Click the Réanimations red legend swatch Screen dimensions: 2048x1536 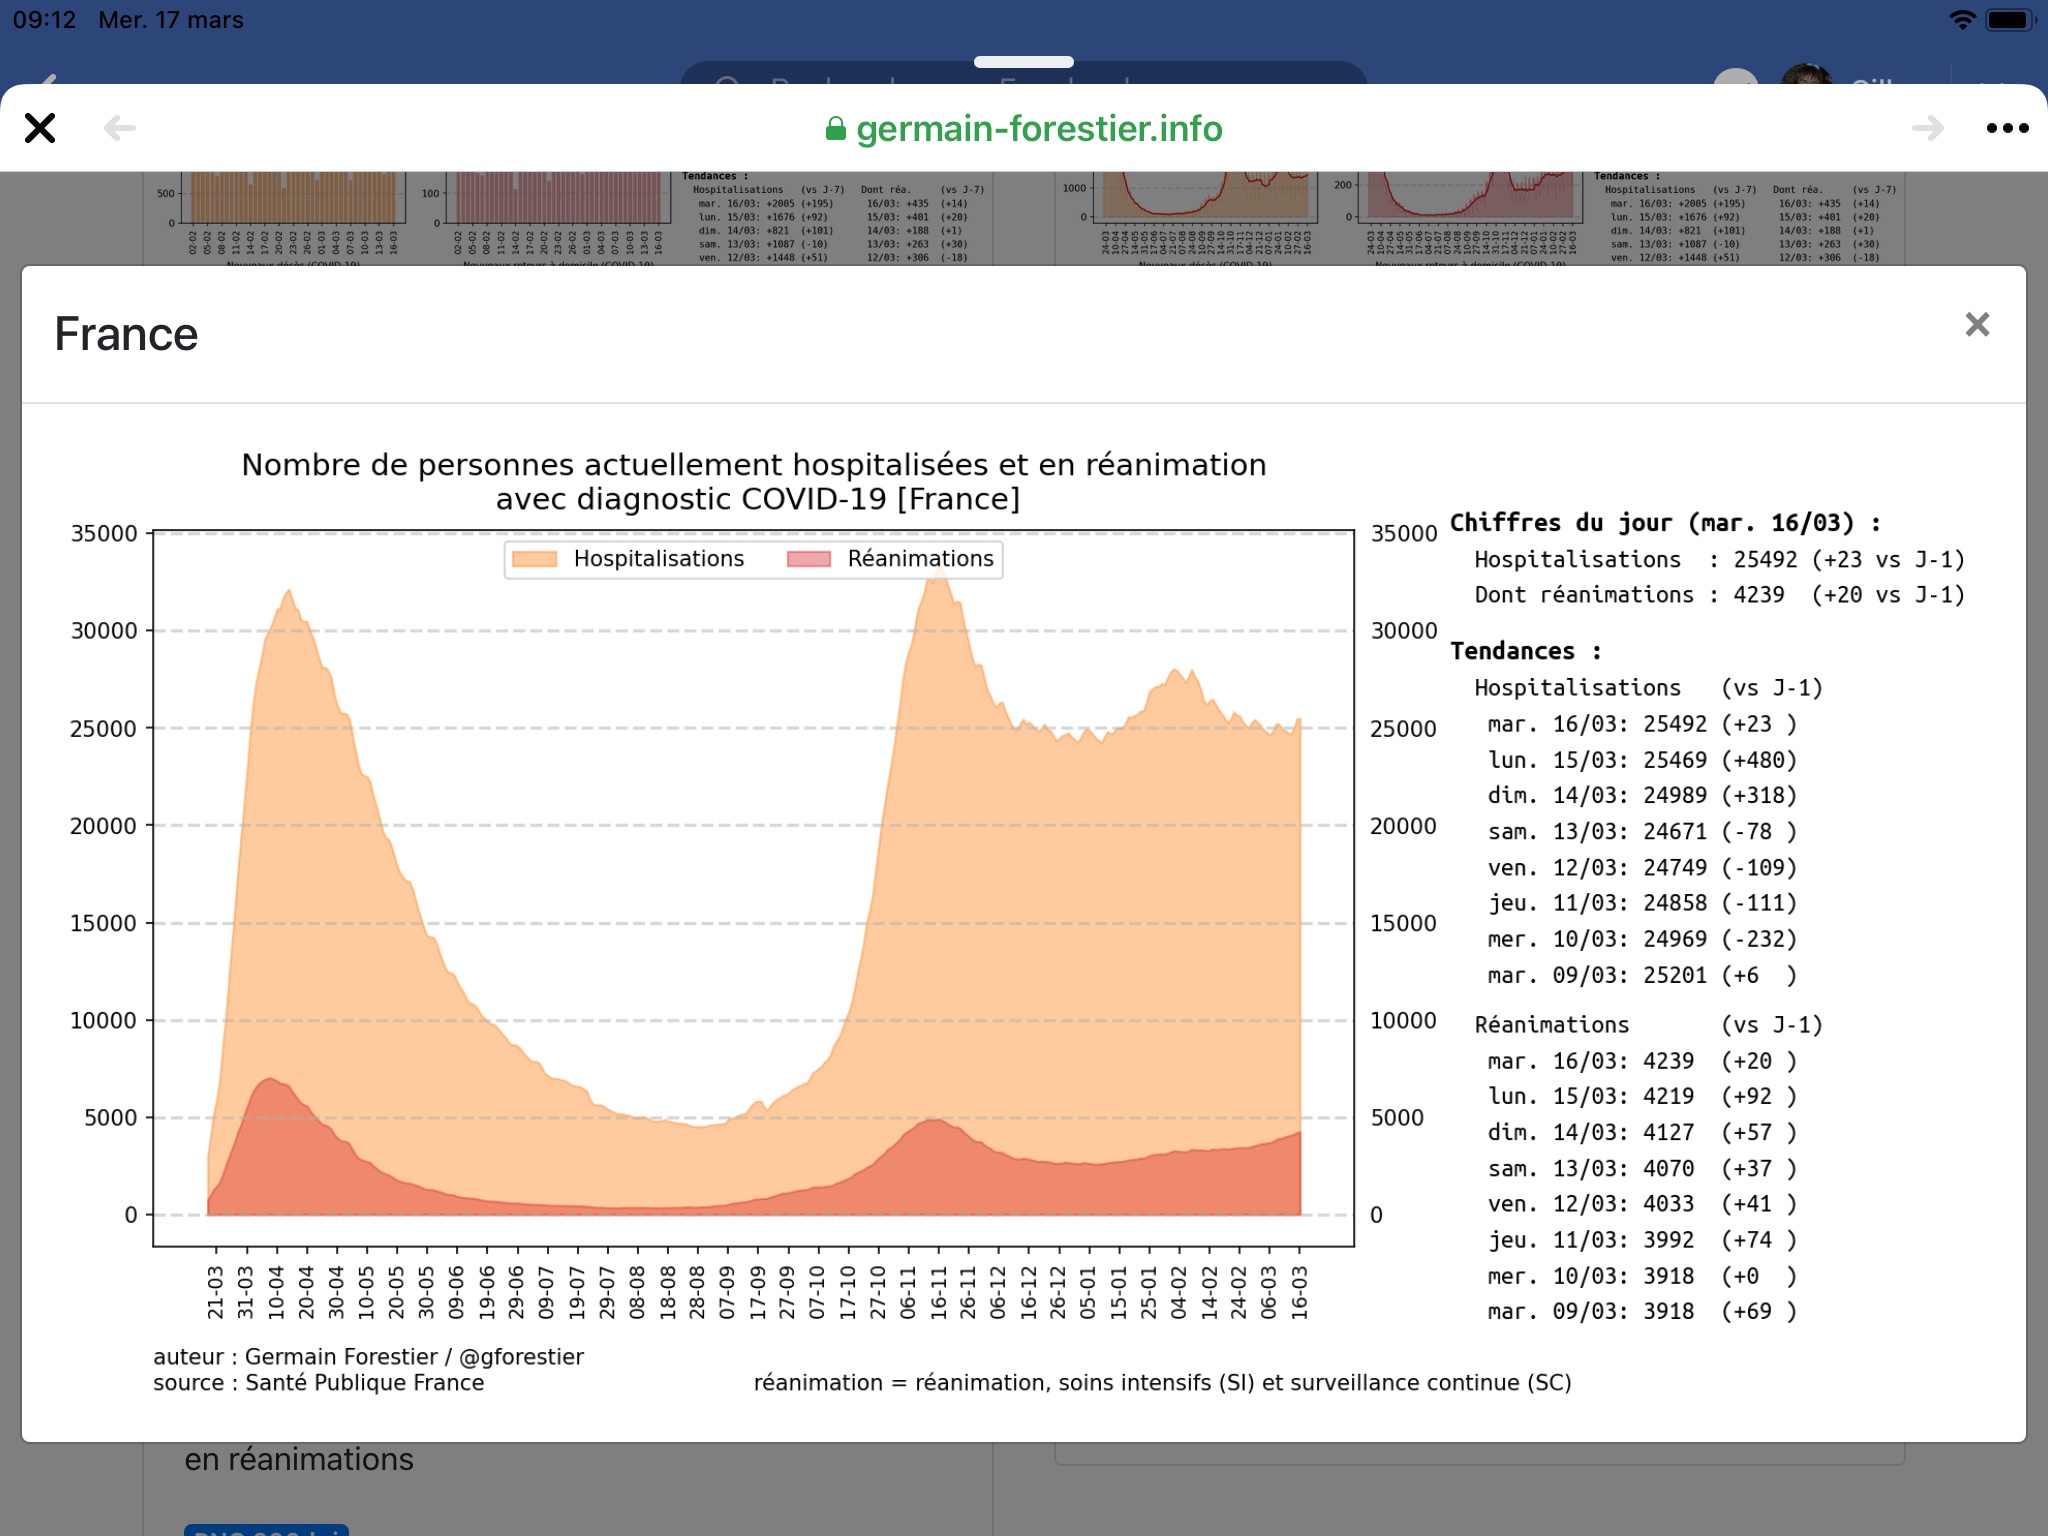[x=809, y=559]
